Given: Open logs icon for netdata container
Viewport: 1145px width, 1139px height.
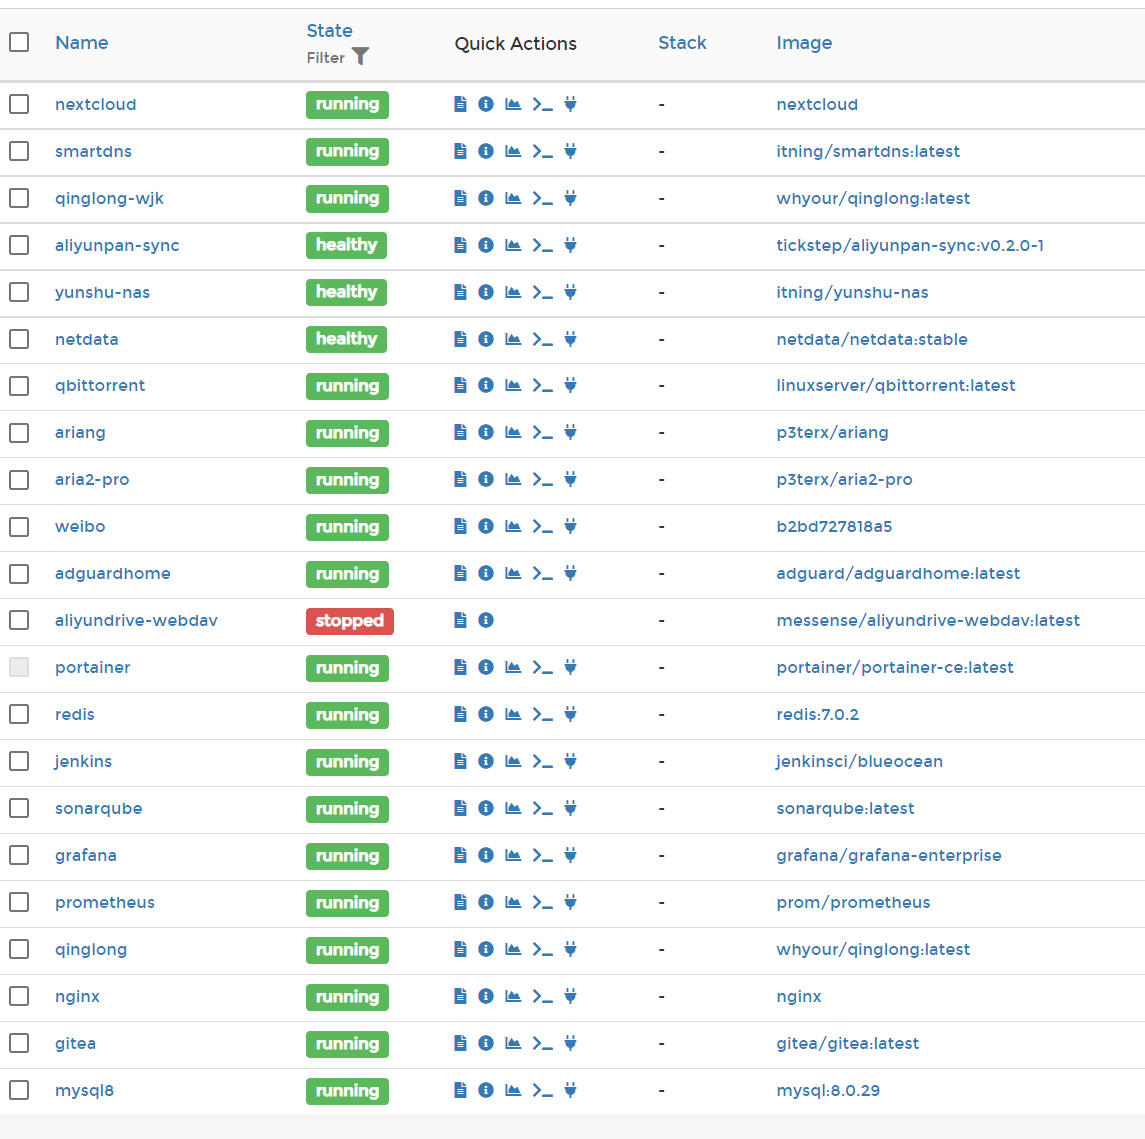Looking at the screenshot, I should tap(460, 339).
